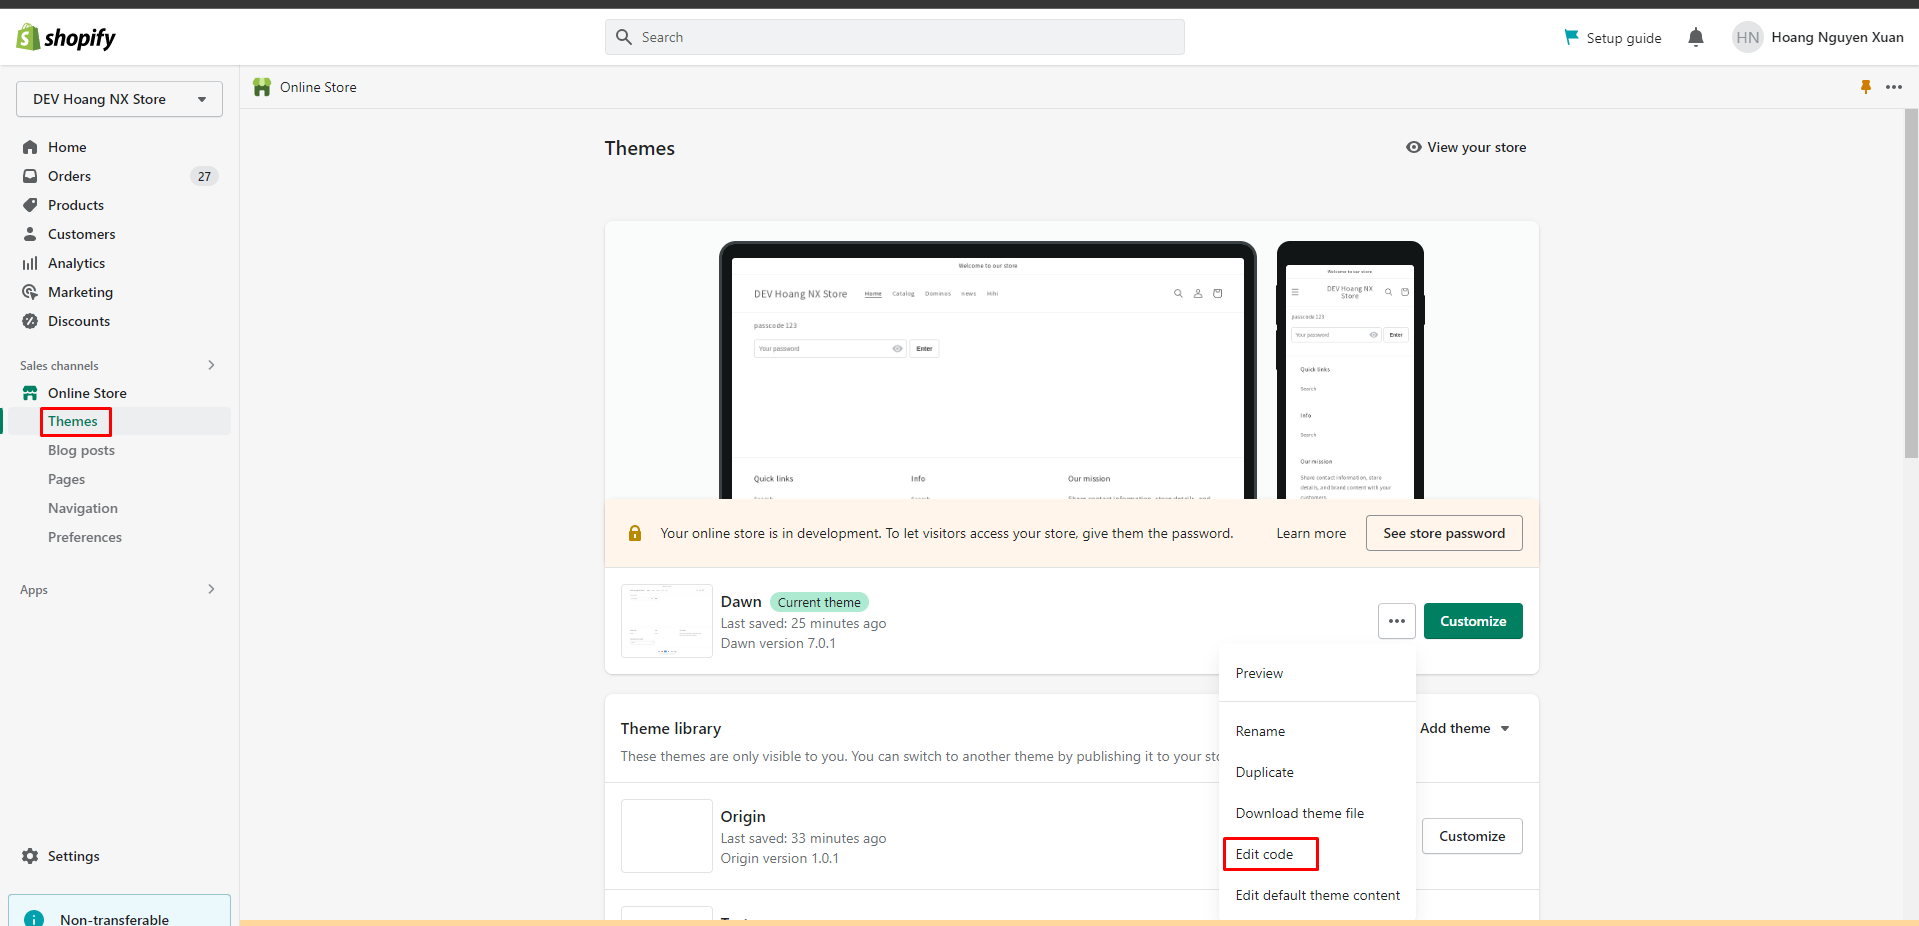Image resolution: width=1919 pixels, height=926 pixels.
Task: Click the eye icon beside View your store
Action: (x=1414, y=147)
